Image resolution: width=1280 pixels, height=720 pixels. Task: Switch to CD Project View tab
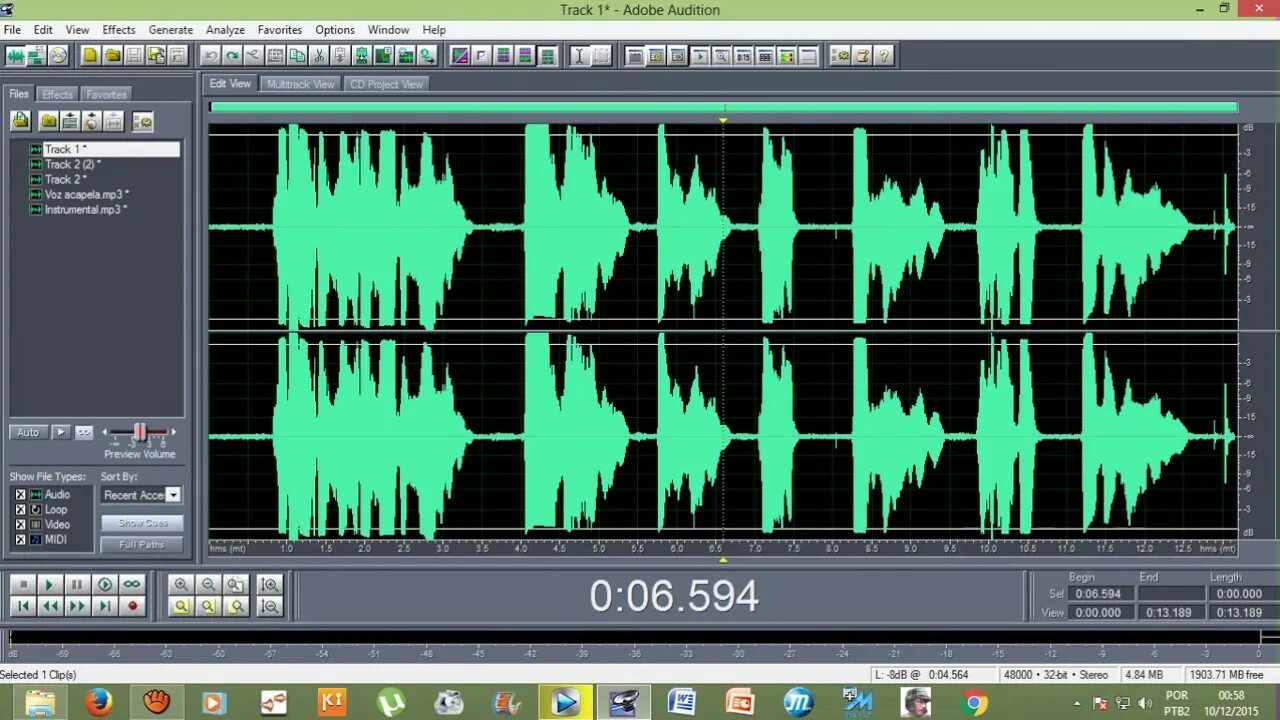tap(386, 84)
